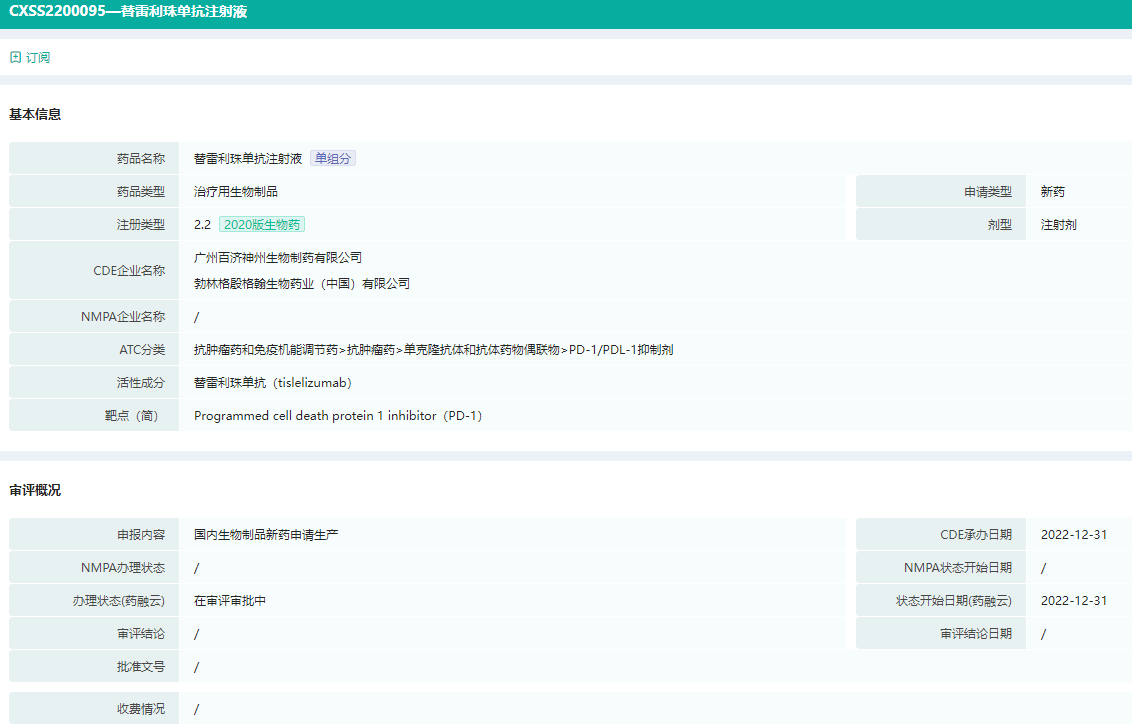Select active ingredient 替雷利珠单抗（tislelizumab）
1132x724 pixels.
273,383
